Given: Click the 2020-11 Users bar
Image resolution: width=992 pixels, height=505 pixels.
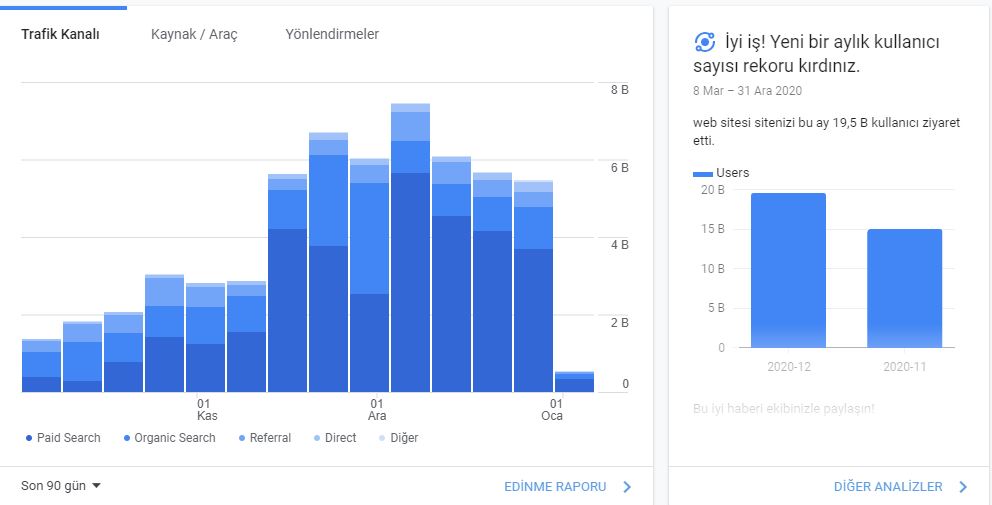Looking at the screenshot, I should (x=905, y=288).
